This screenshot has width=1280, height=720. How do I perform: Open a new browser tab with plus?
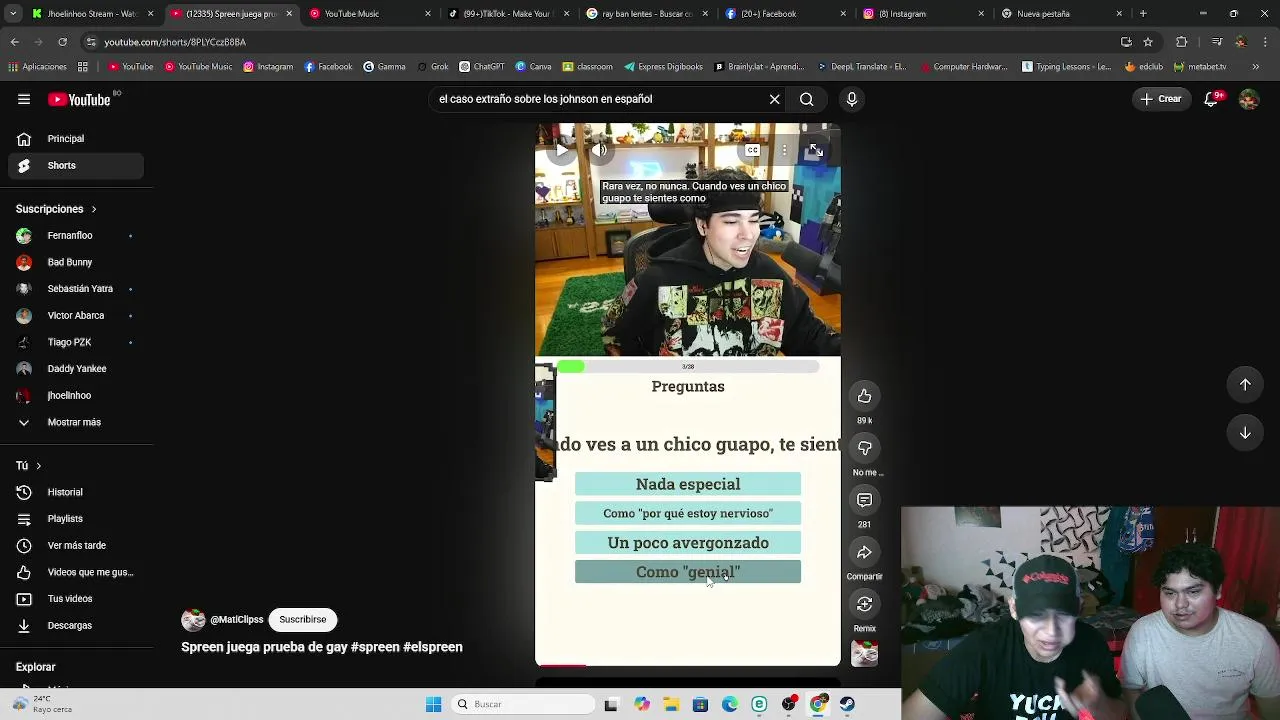click(x=1143, y=14)
